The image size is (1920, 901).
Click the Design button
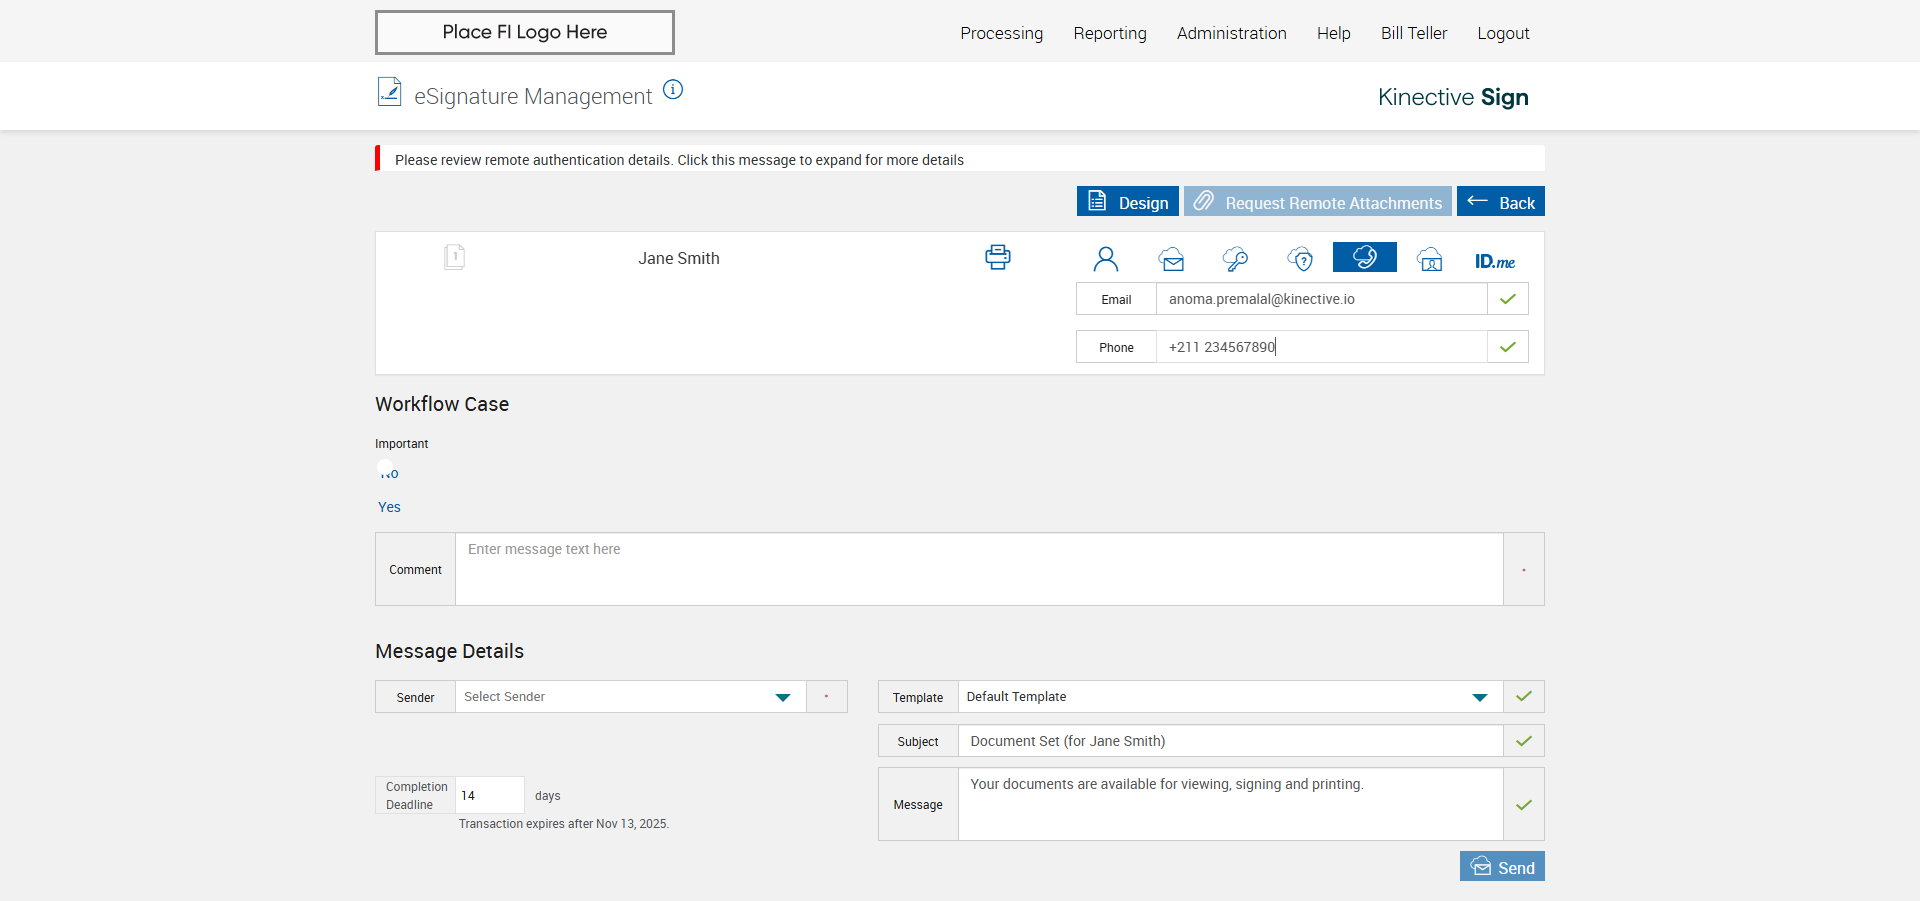(x=1127, y=202)
